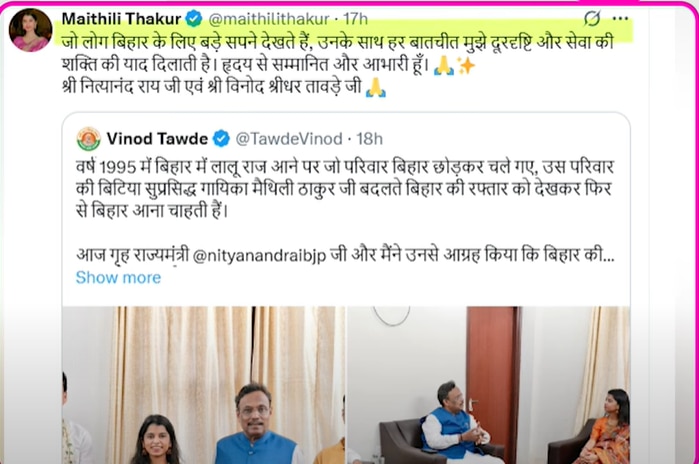
Task: Open the Vinod Tawde display name
Action: 157,139
